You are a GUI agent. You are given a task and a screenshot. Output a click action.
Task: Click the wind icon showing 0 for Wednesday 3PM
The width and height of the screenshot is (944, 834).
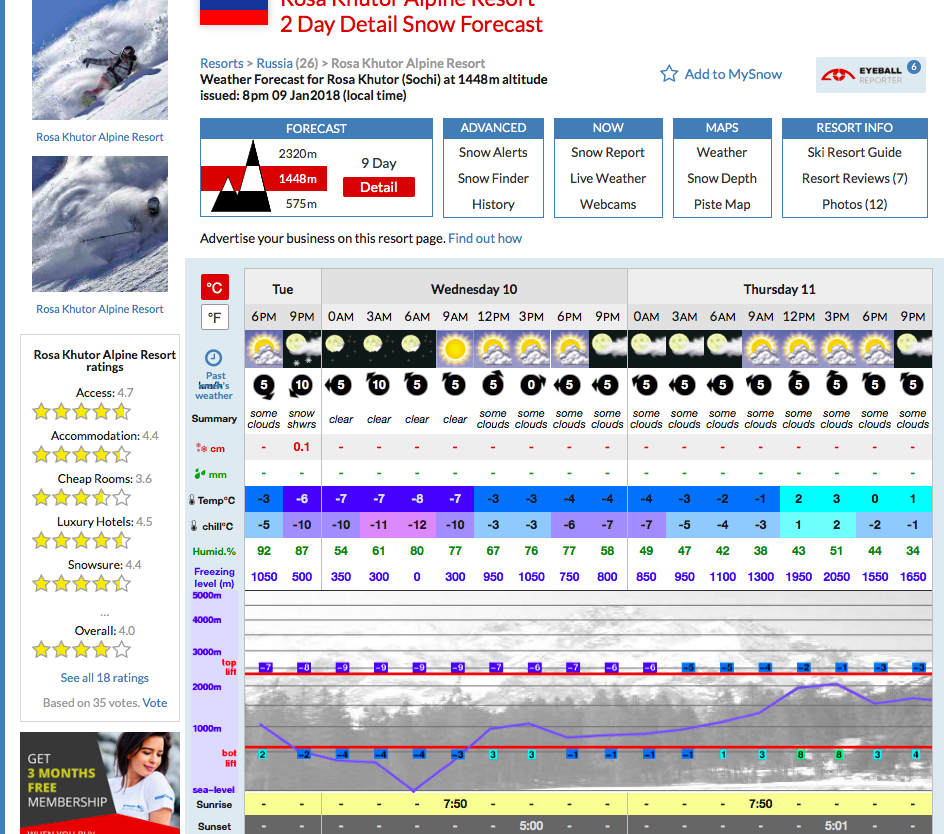[x=531, y=385]
